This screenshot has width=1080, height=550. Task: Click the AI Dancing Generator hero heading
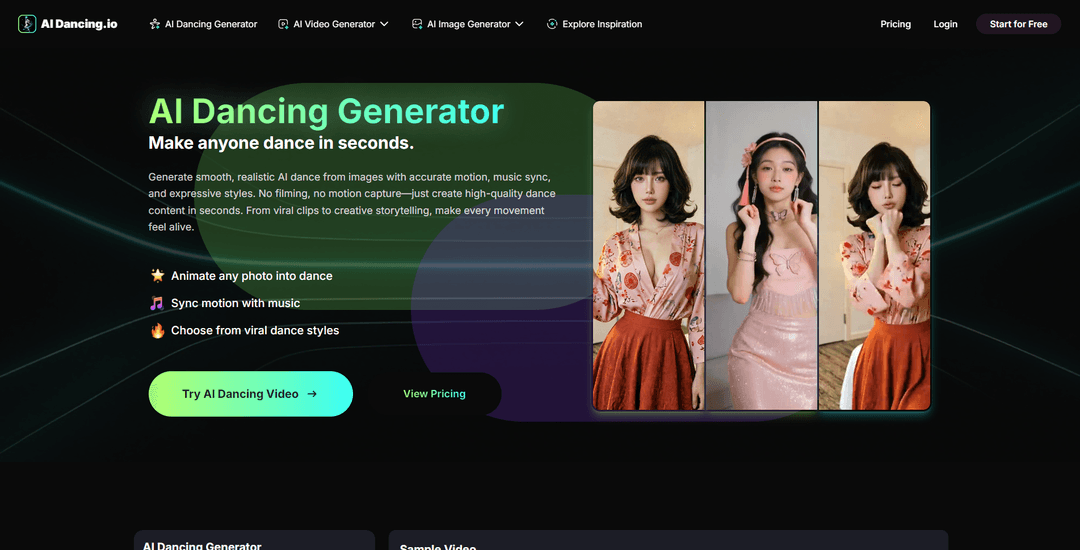point(326,111)
